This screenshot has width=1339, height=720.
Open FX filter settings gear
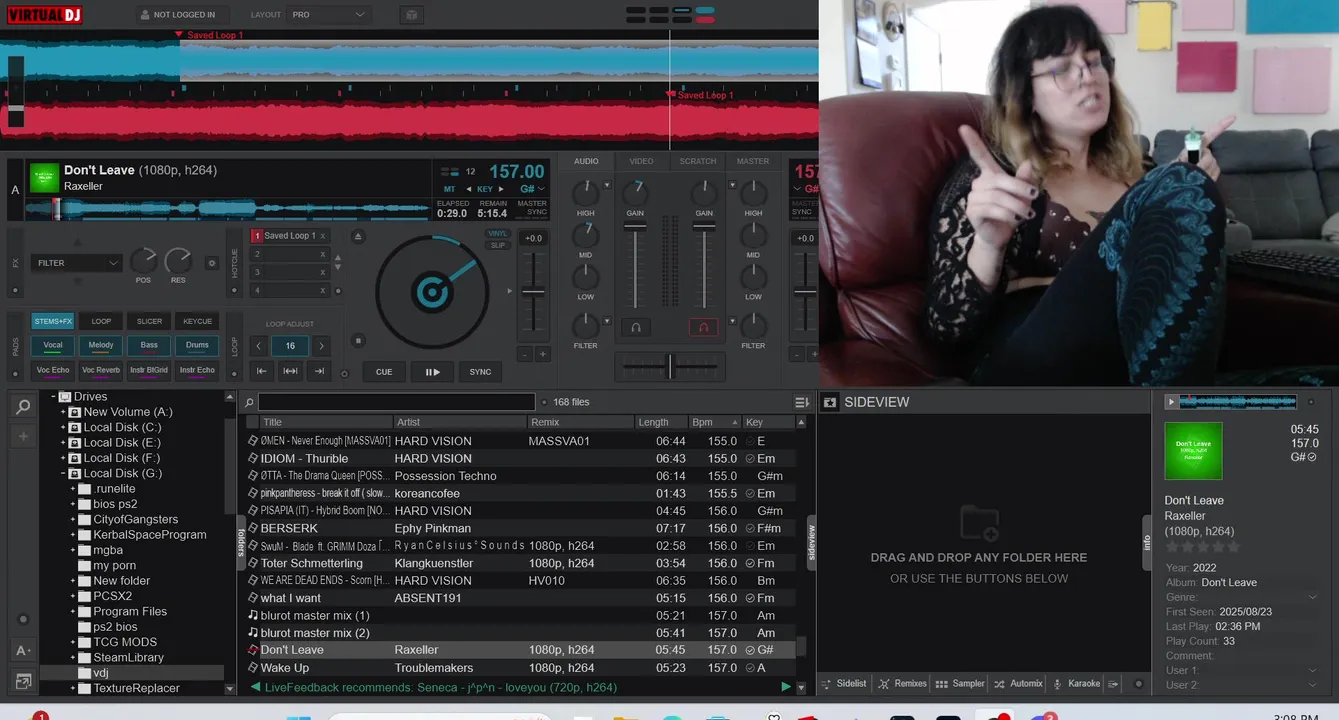pos(211,263)
